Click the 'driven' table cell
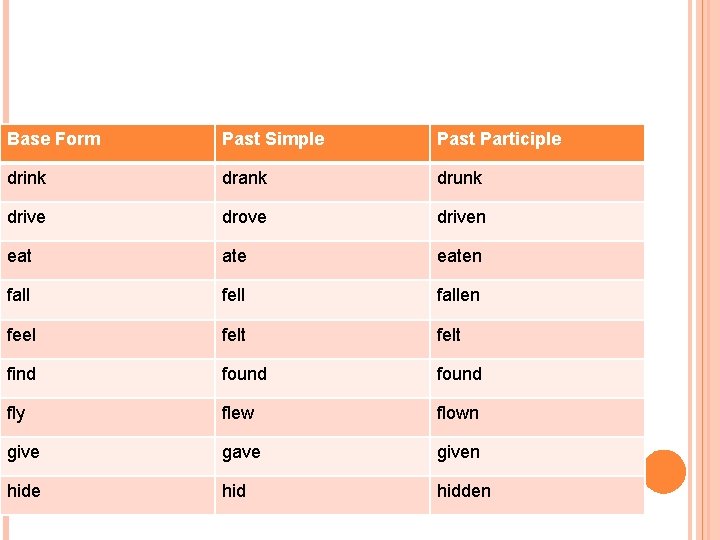The image size is (720, 540). tap(461, 217)
